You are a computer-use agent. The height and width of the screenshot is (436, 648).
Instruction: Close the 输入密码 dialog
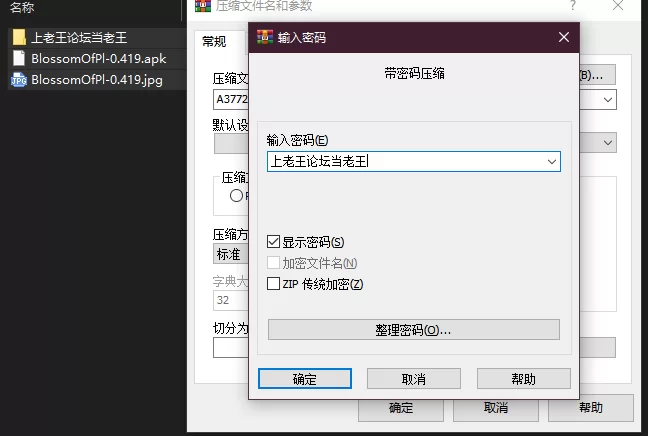coord(564,37)
